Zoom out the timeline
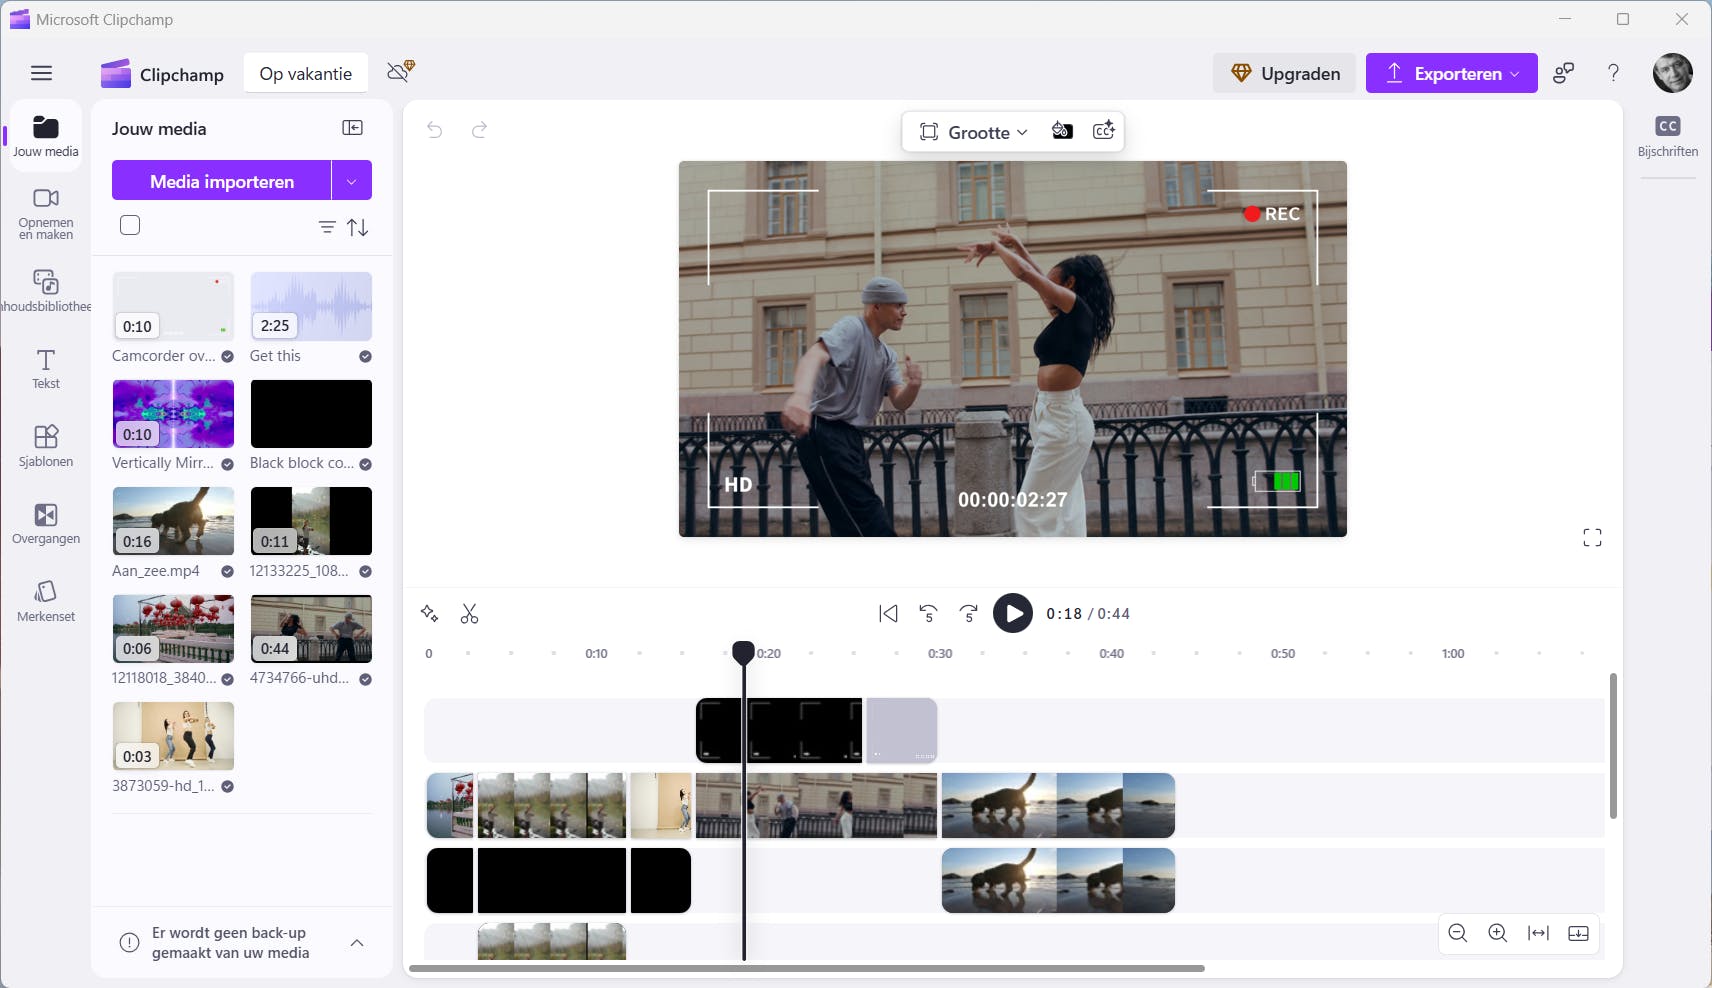This screenshot has width=1712, height=988. coord(1458,933)
